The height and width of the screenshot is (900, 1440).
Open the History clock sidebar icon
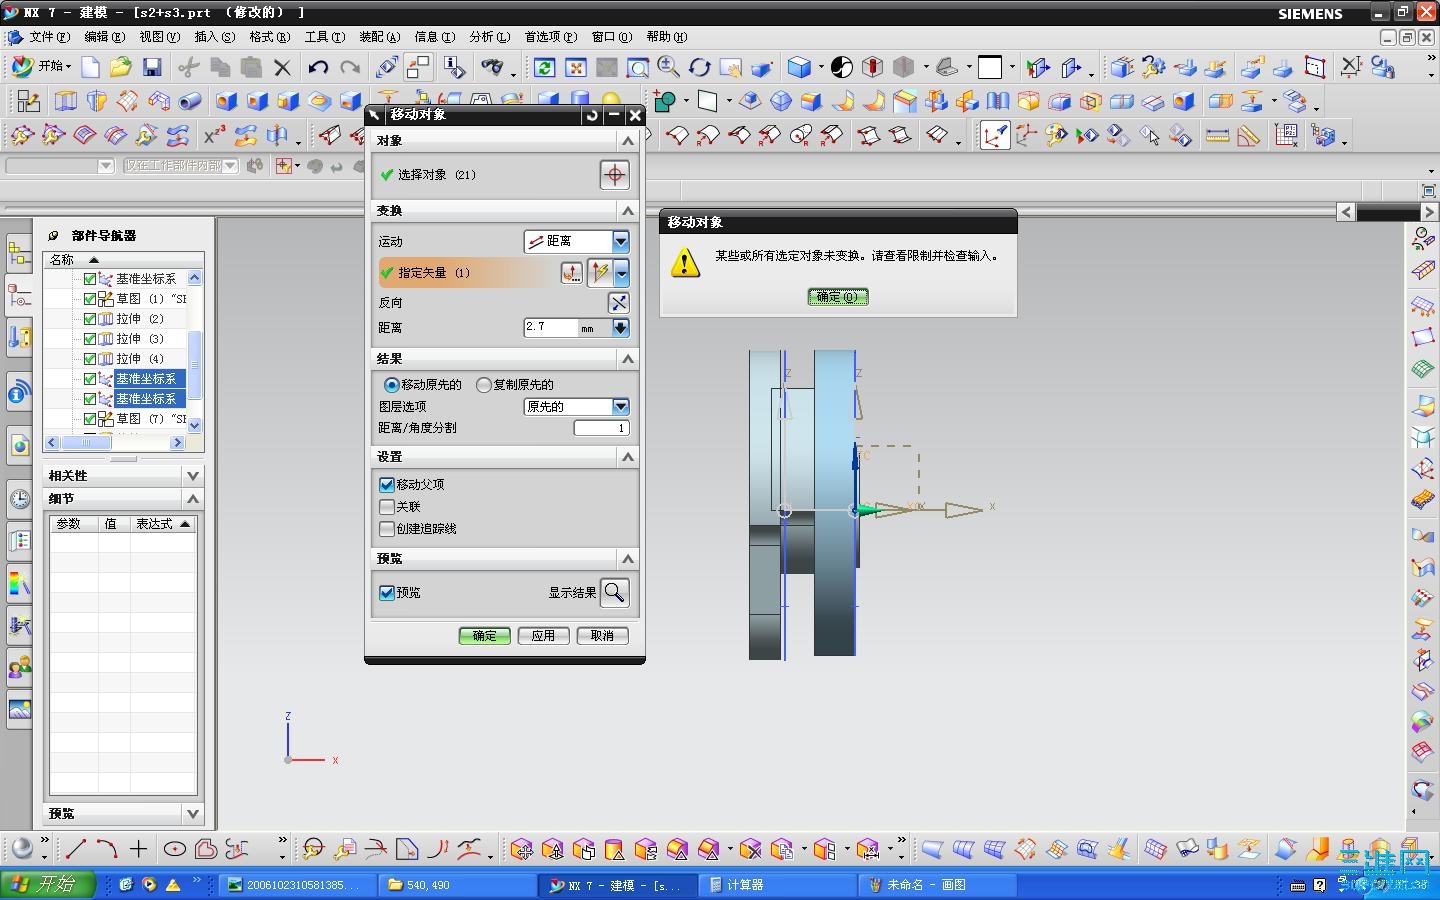(x=19, y=499)
